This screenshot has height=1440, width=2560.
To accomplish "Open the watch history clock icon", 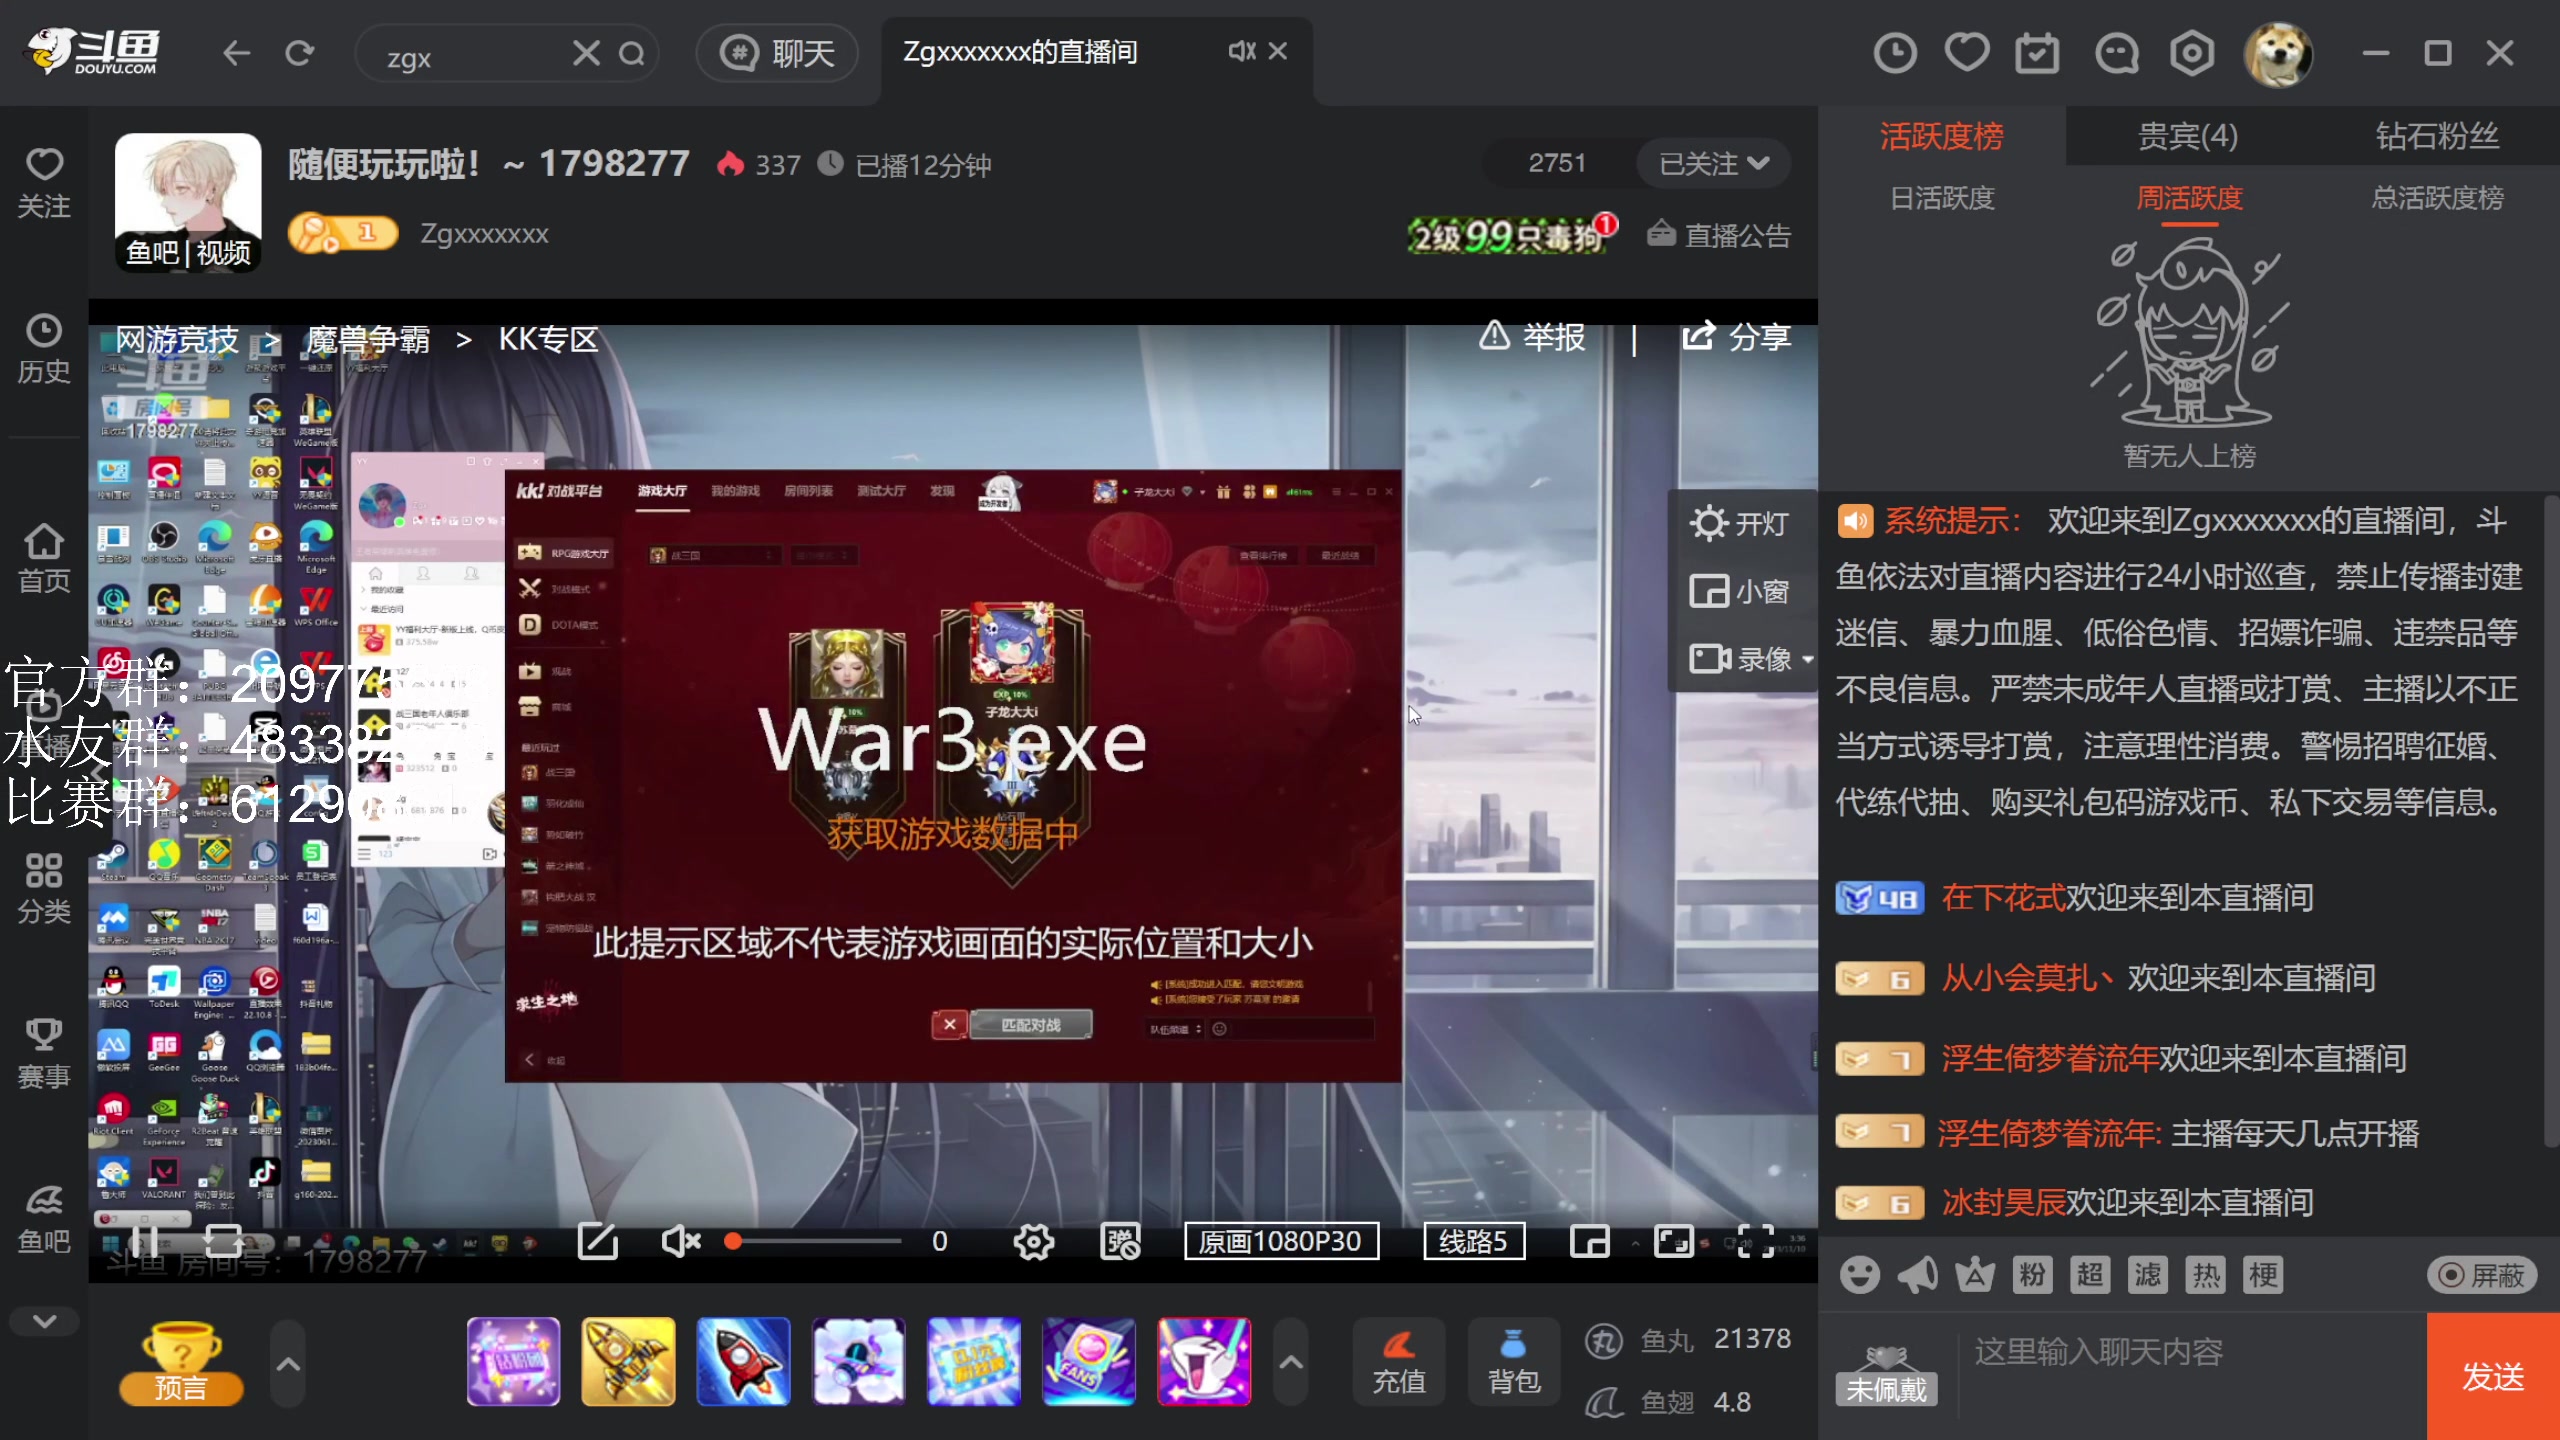I will pos(1895,53).
